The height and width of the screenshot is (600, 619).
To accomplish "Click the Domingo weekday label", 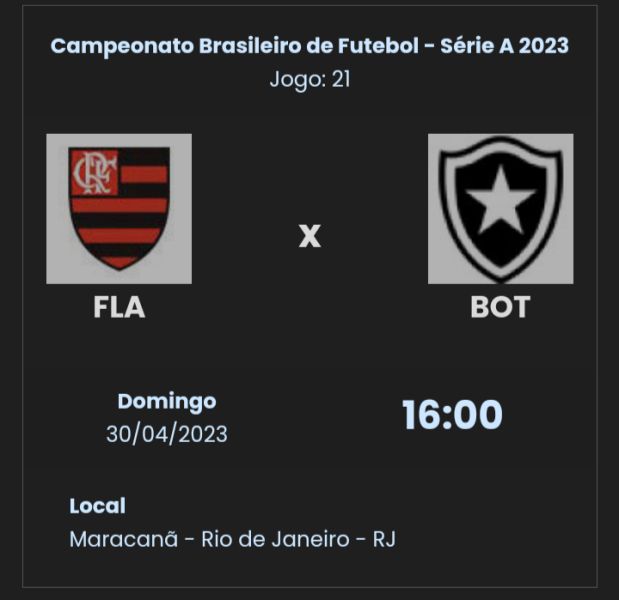I will (x=167, y=401).
